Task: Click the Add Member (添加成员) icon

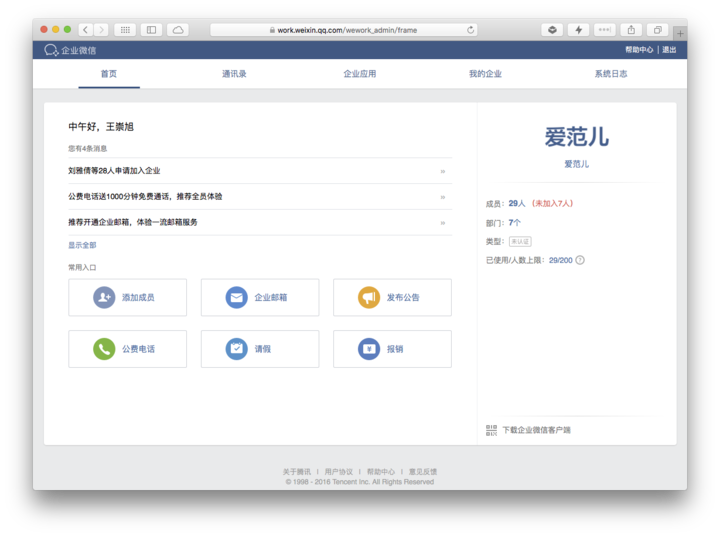Action: click(x=104, y=297)
